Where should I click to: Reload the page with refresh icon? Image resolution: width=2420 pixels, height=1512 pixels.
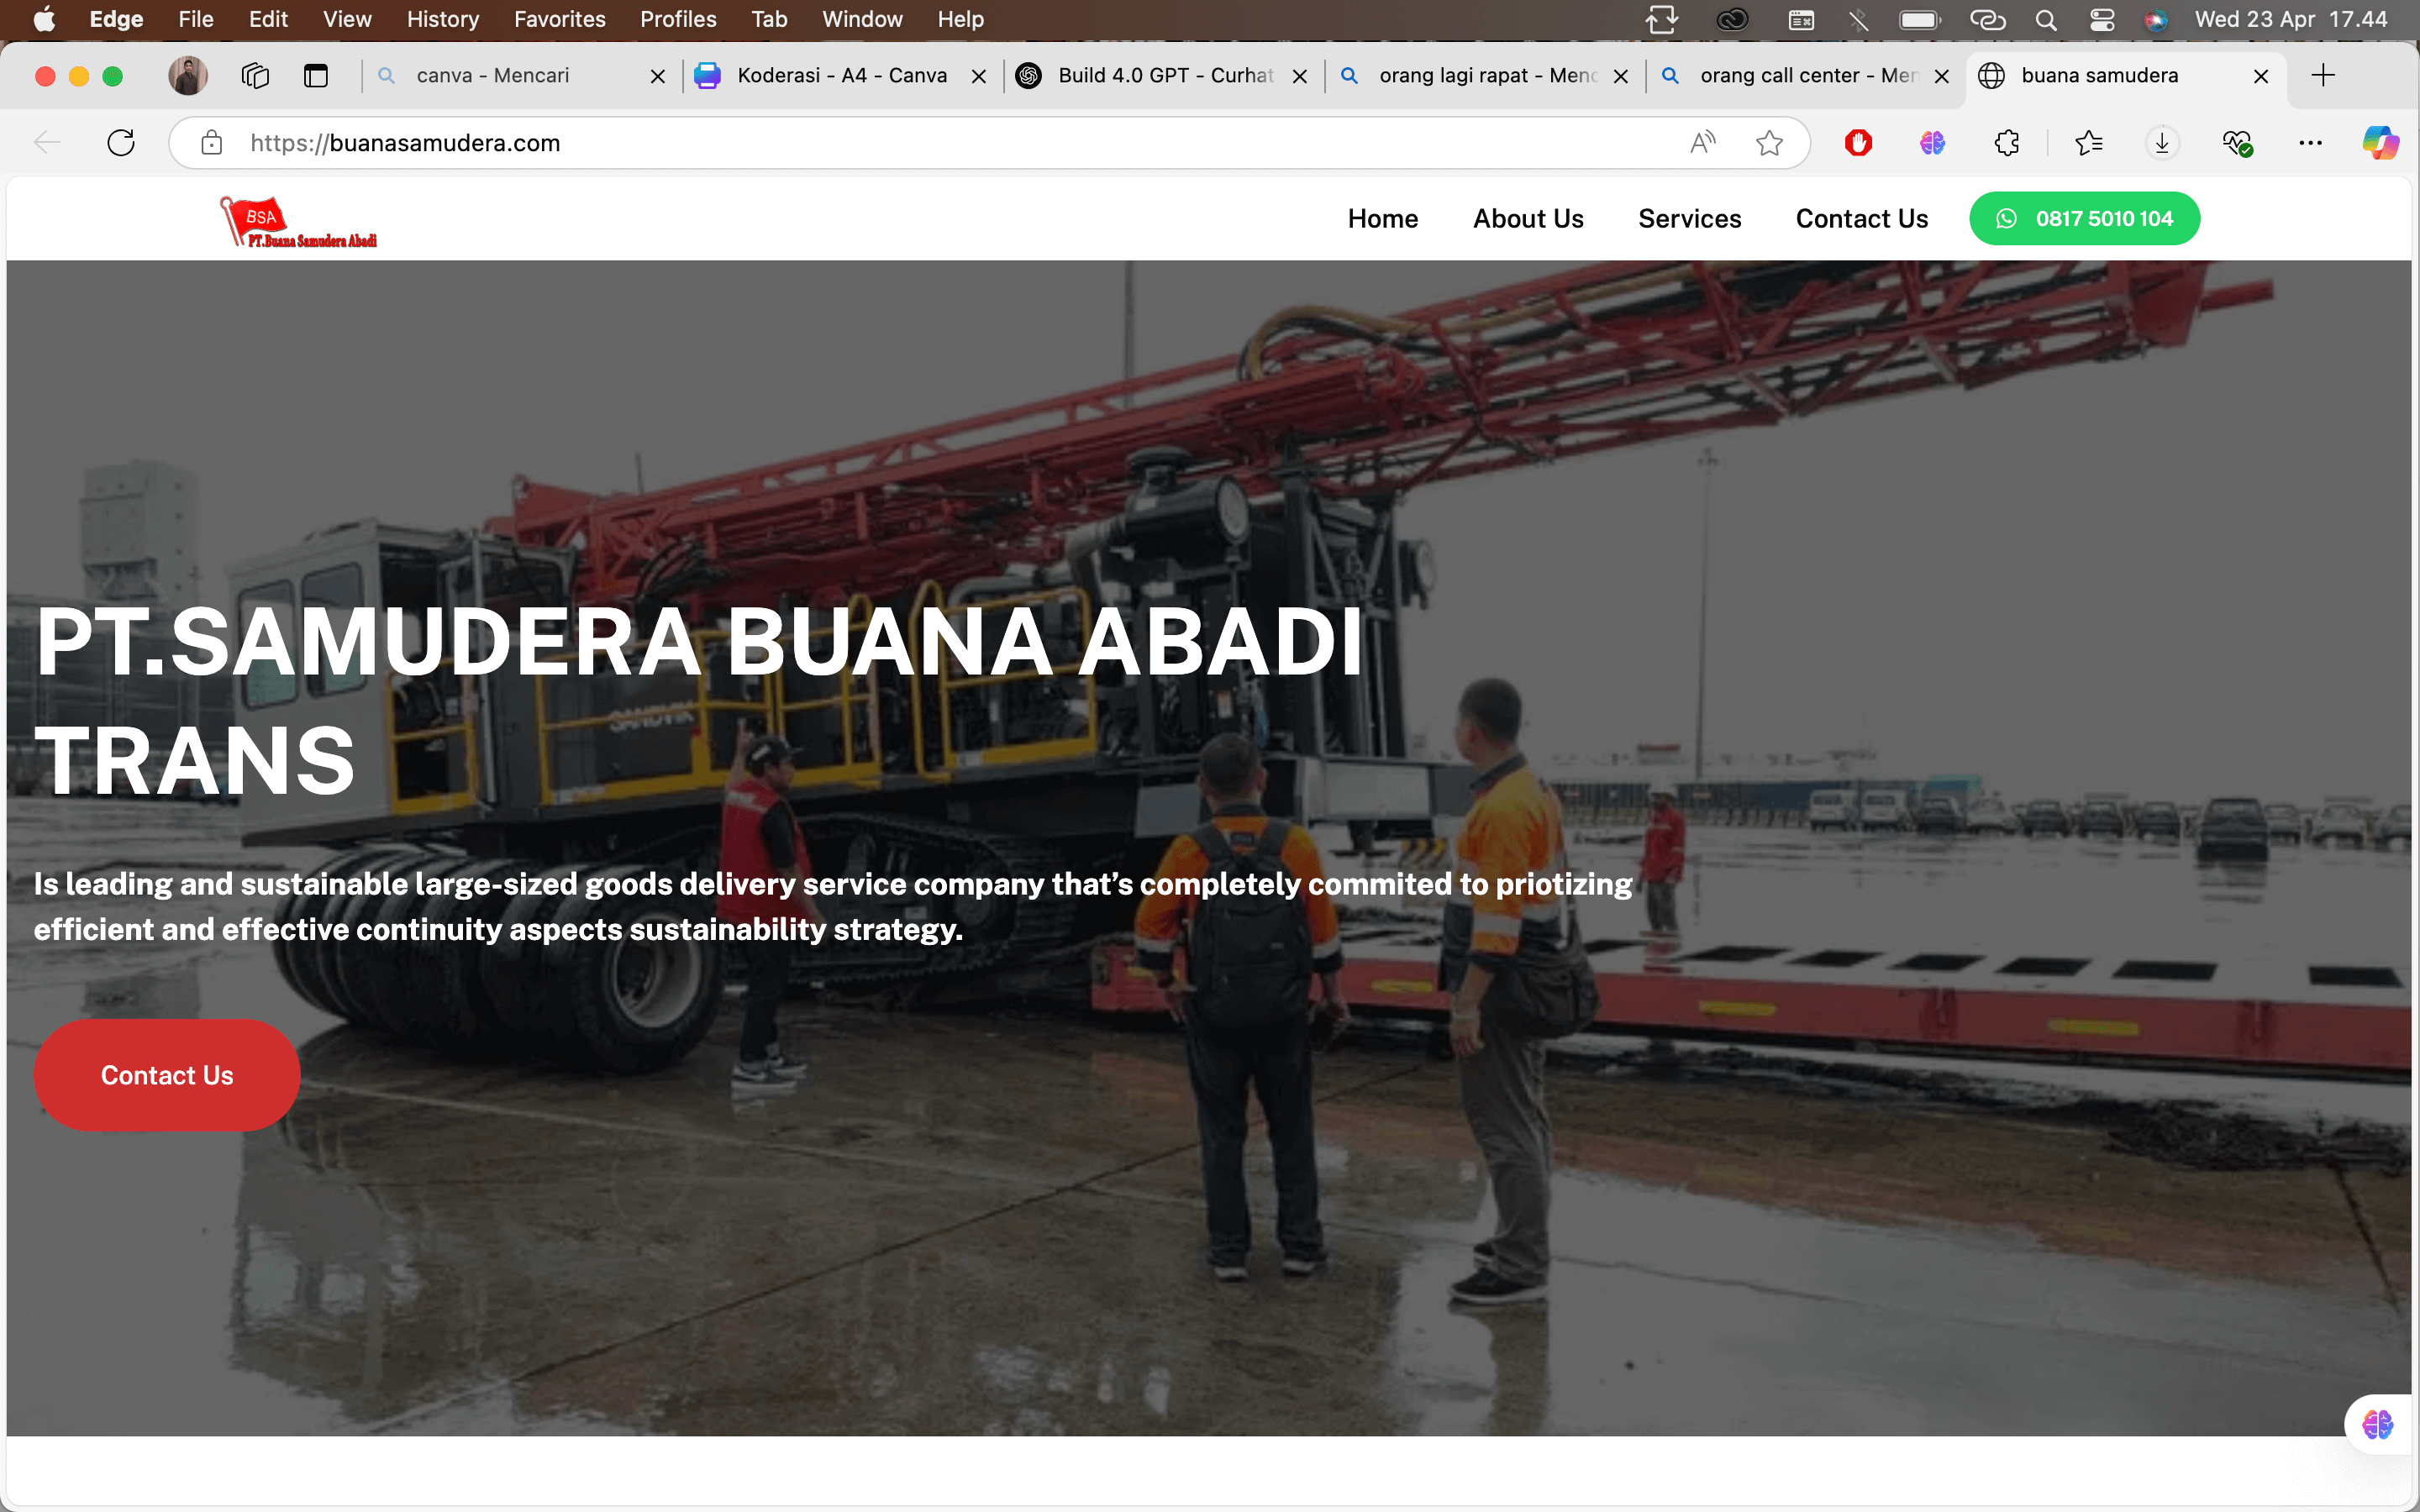[x=121, y=143]
